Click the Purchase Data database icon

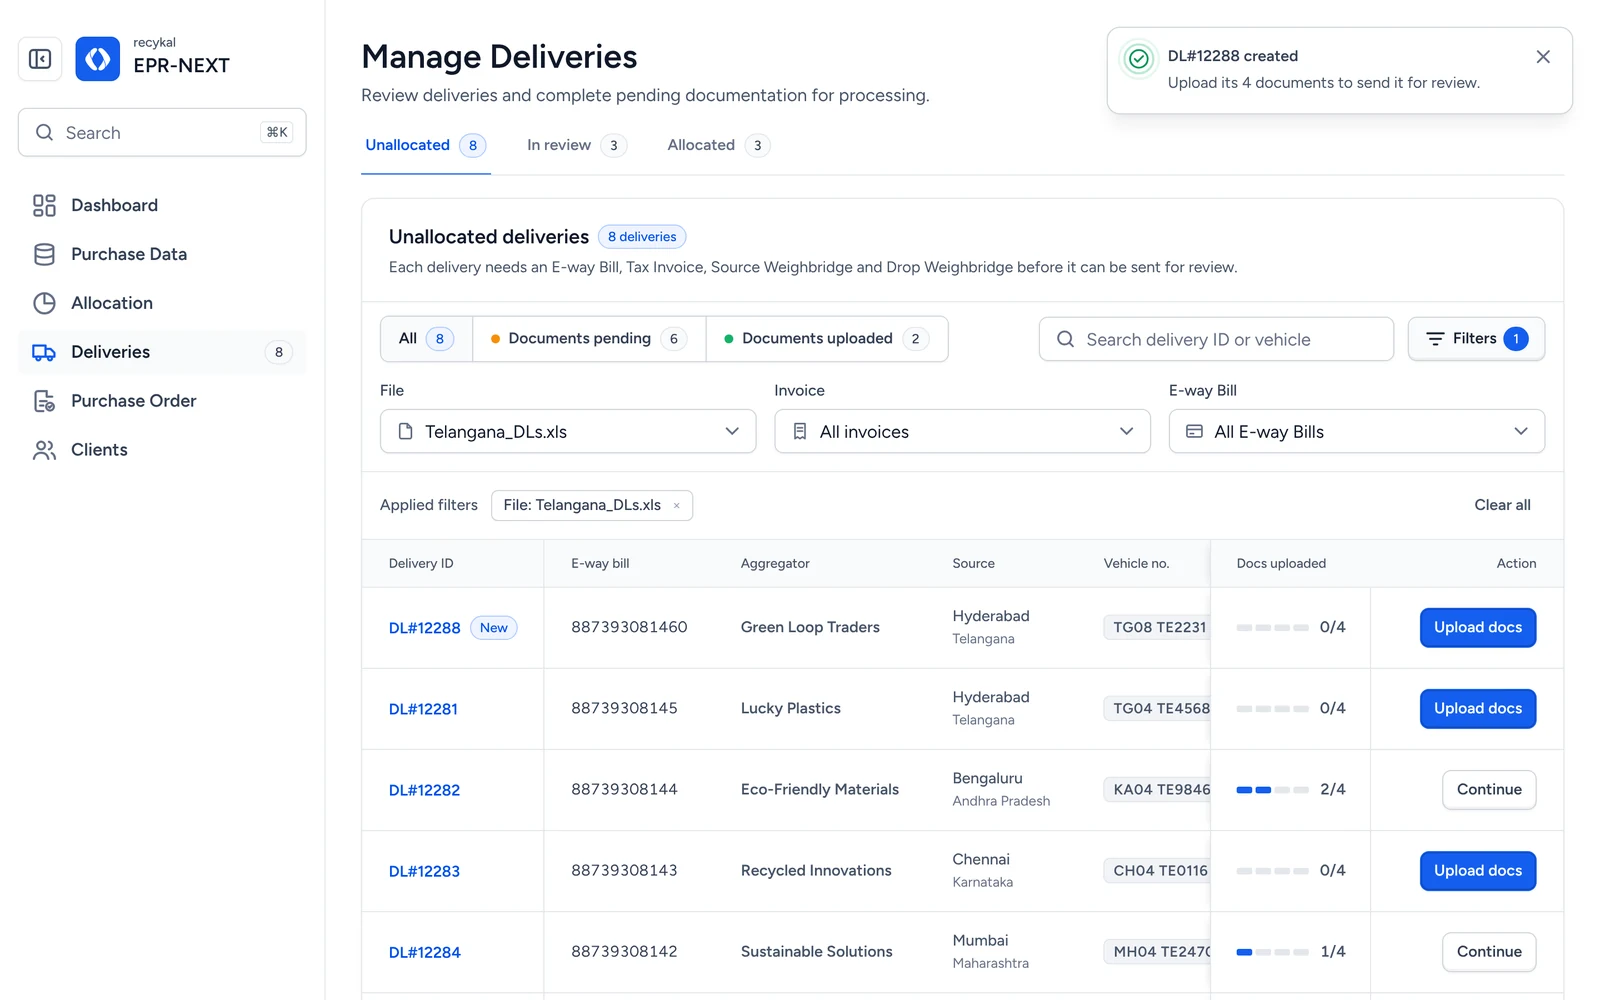44,254
